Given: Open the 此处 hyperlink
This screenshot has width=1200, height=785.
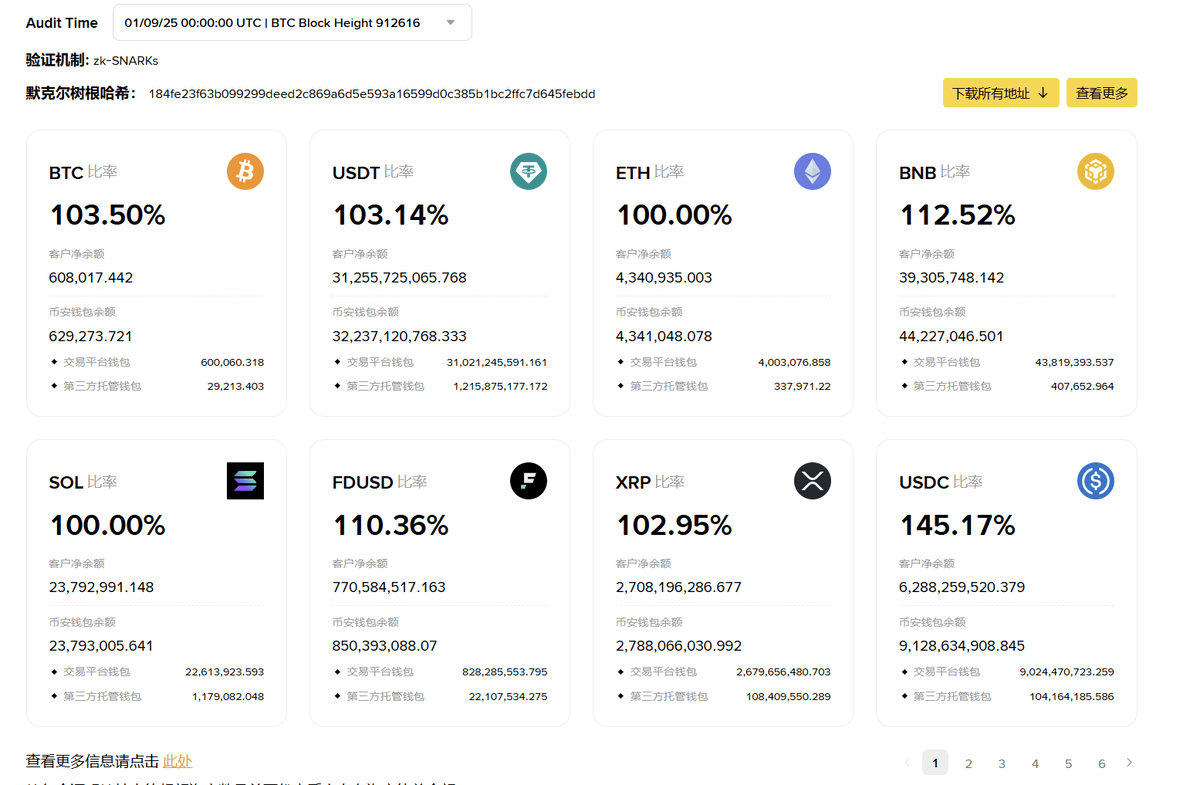Looking at the screenshot, I should tap(177, 762).
